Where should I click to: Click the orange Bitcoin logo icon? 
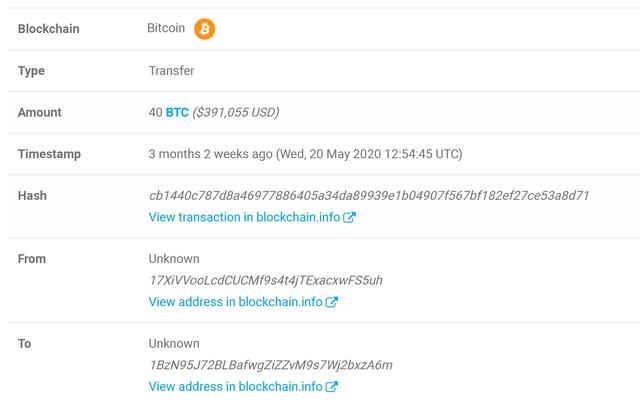coord(205,29)
